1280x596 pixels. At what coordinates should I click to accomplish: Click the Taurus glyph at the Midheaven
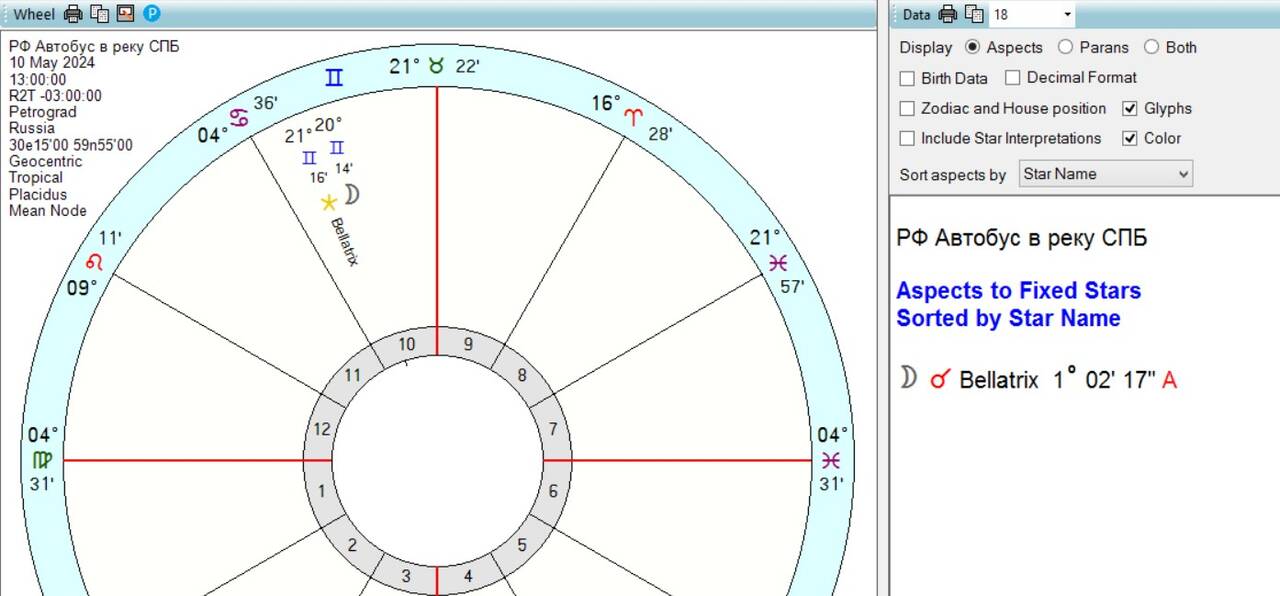coord(436,66)
